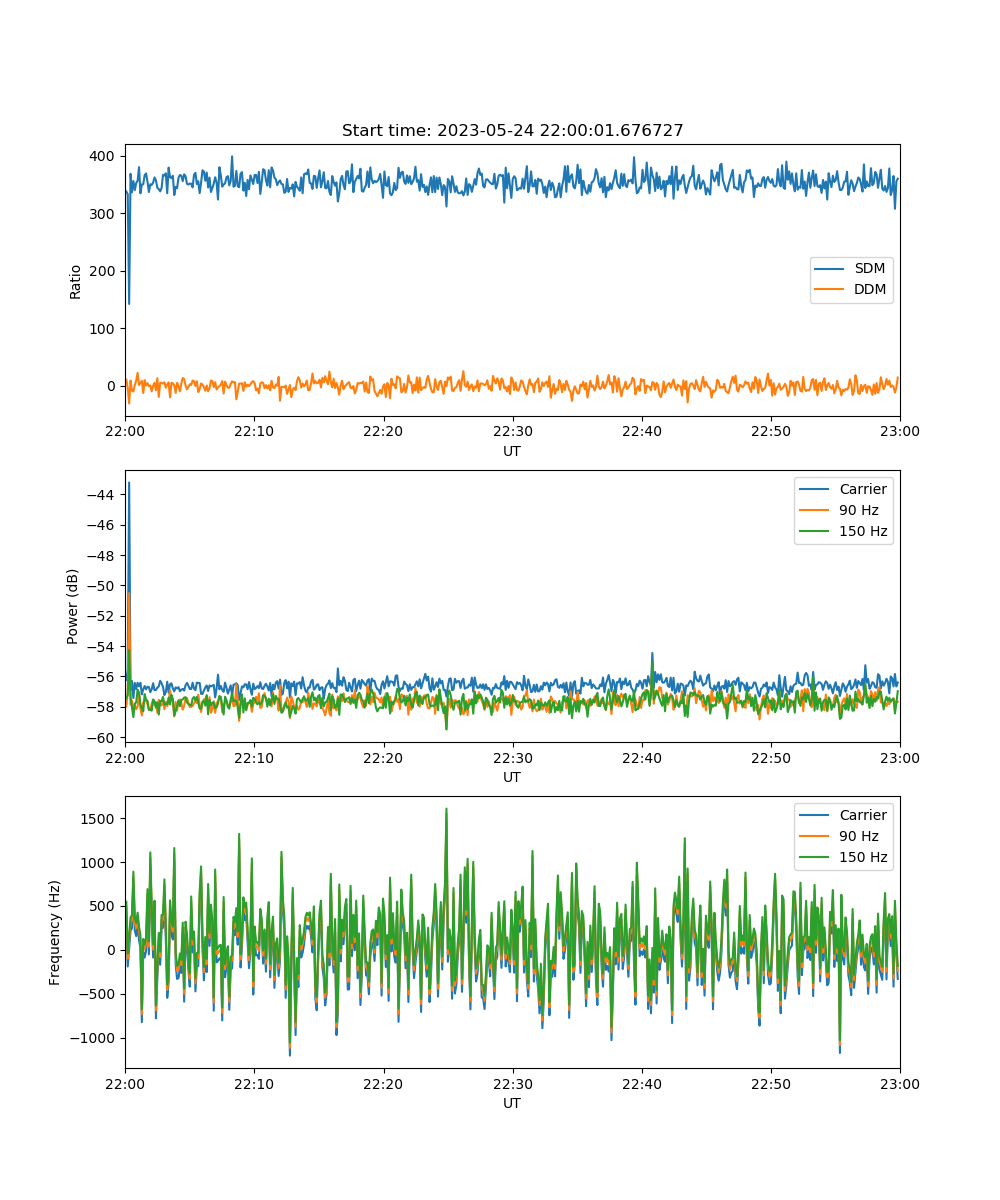Click the '100' tick on the Ratio axis
This screenshot has width=1000, height=1200.
[104, 329]
